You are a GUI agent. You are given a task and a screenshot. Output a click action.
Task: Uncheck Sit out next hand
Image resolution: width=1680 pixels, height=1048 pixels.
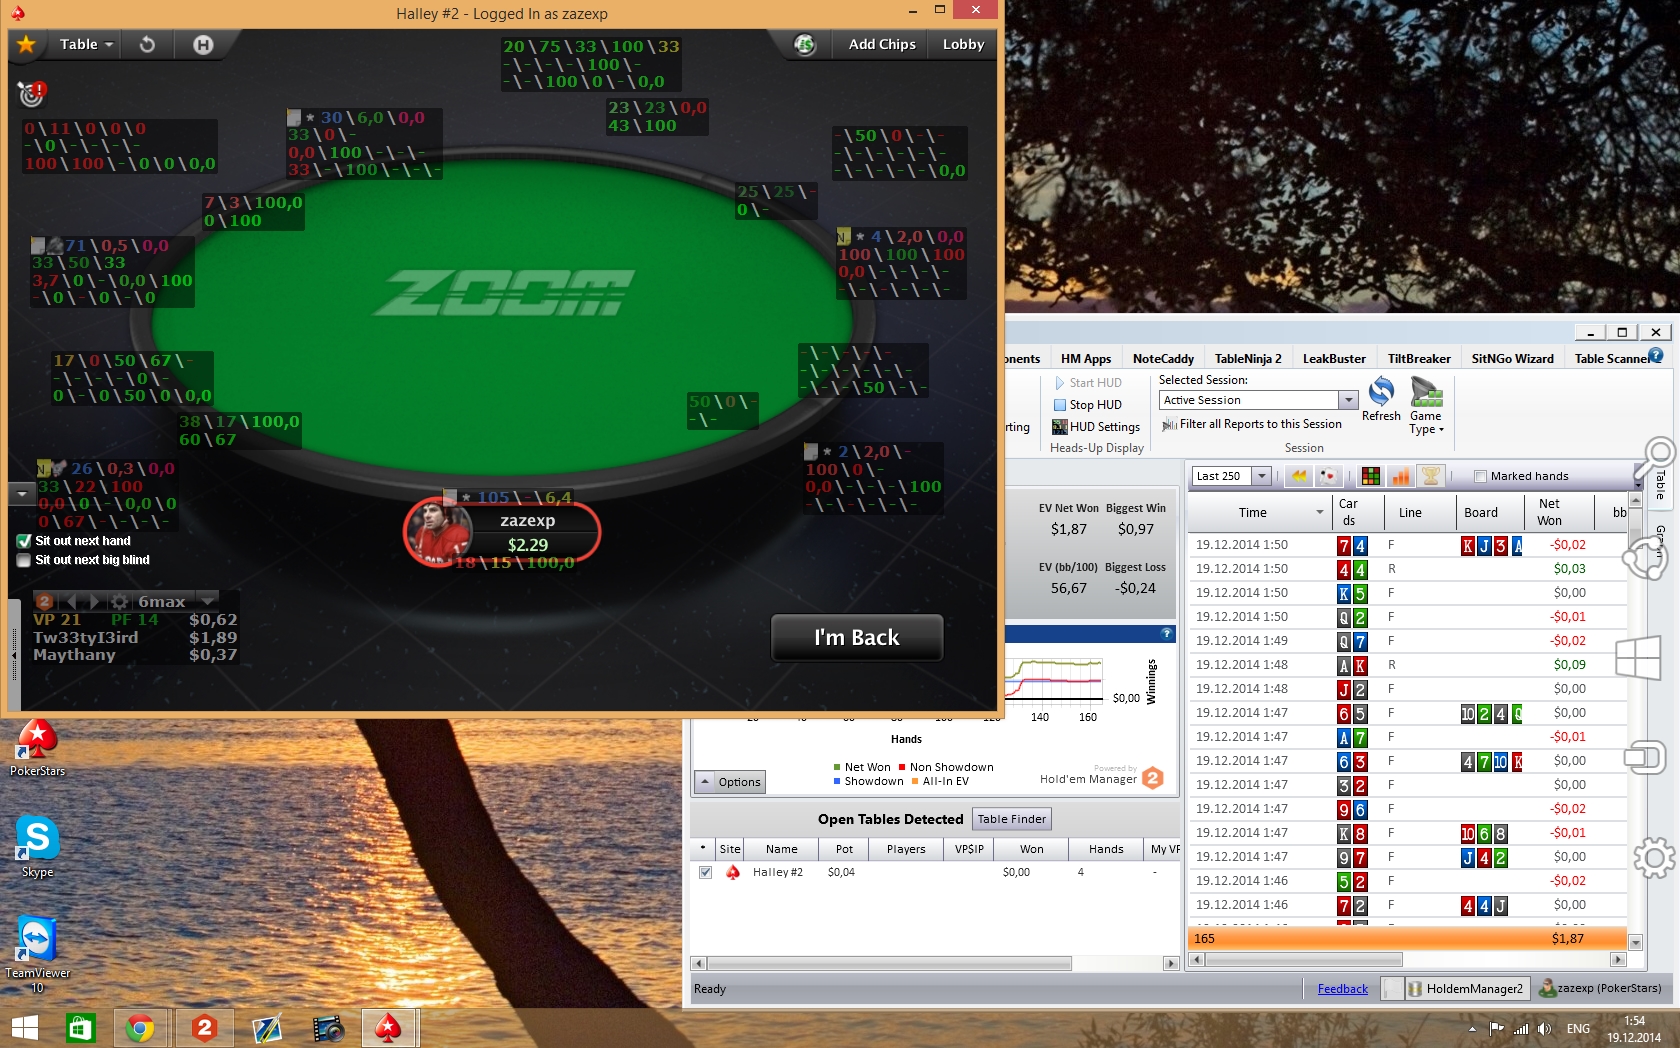[24, 541]
